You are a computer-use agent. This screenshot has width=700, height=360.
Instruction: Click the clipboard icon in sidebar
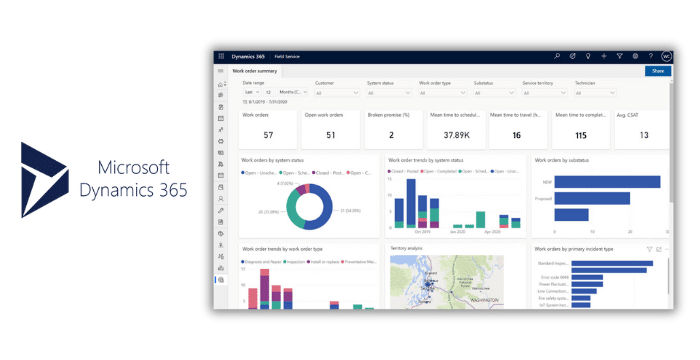(x=221, y=107)
